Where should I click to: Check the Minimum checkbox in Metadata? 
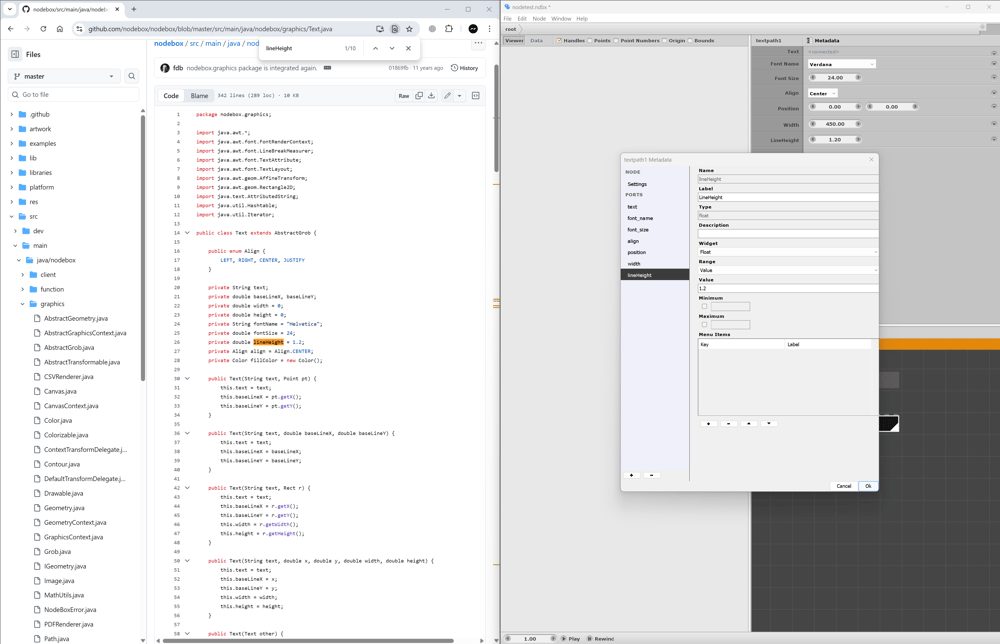coord(704,307)
